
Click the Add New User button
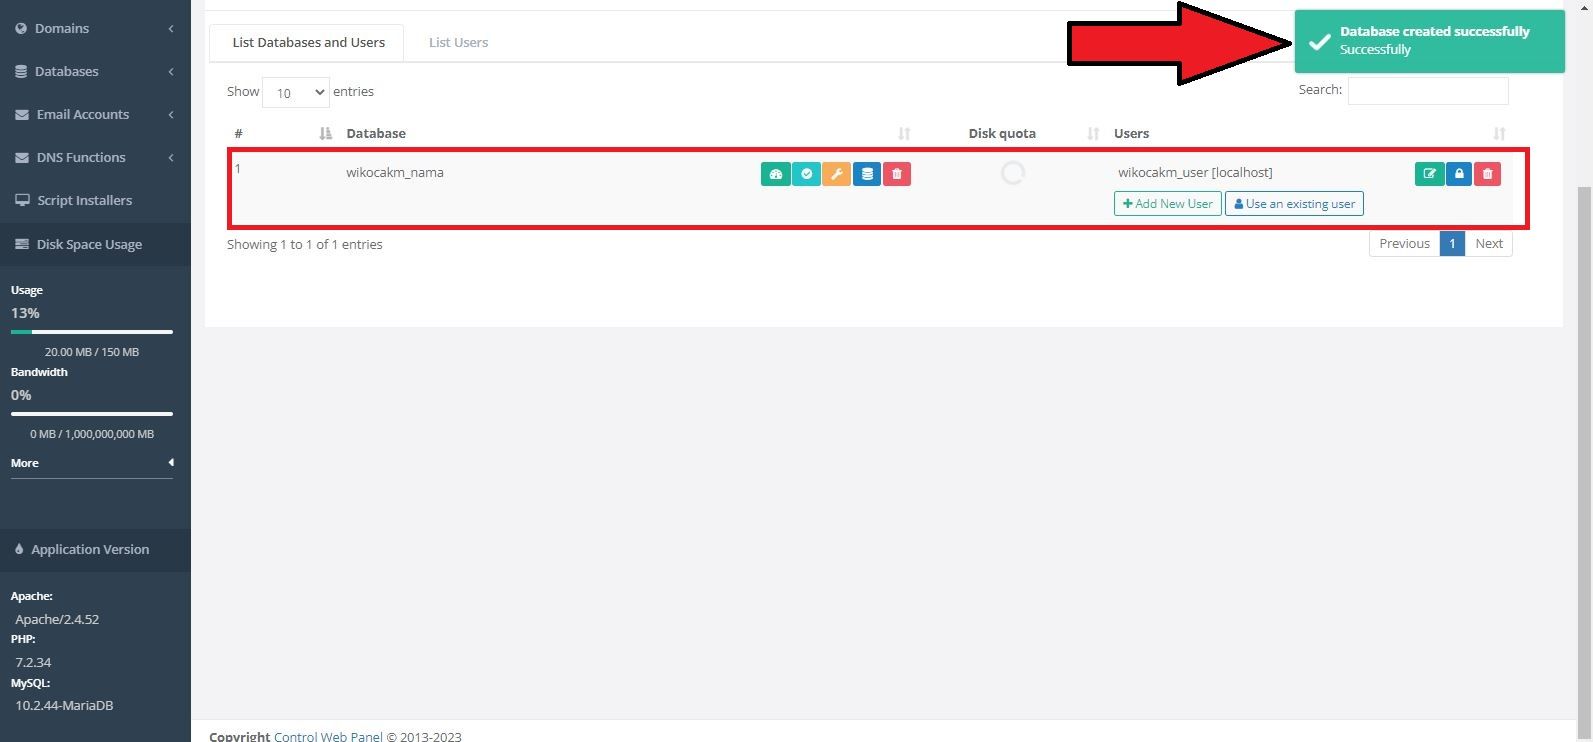[1167, 204]
